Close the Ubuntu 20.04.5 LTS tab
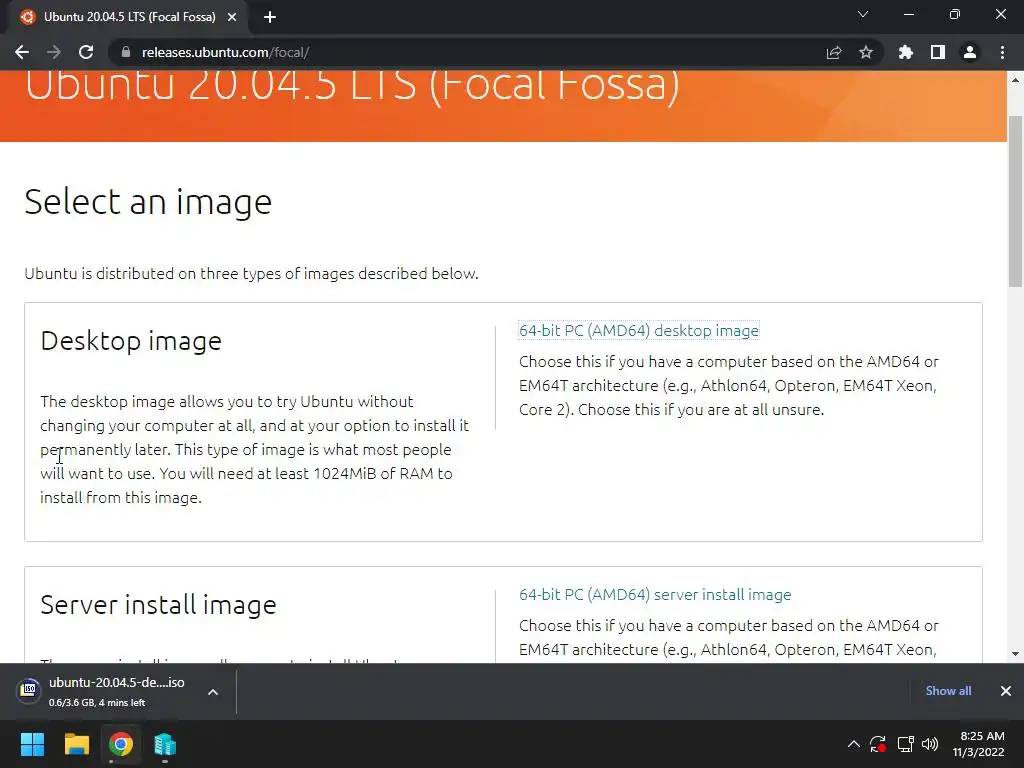 (232, 17)
